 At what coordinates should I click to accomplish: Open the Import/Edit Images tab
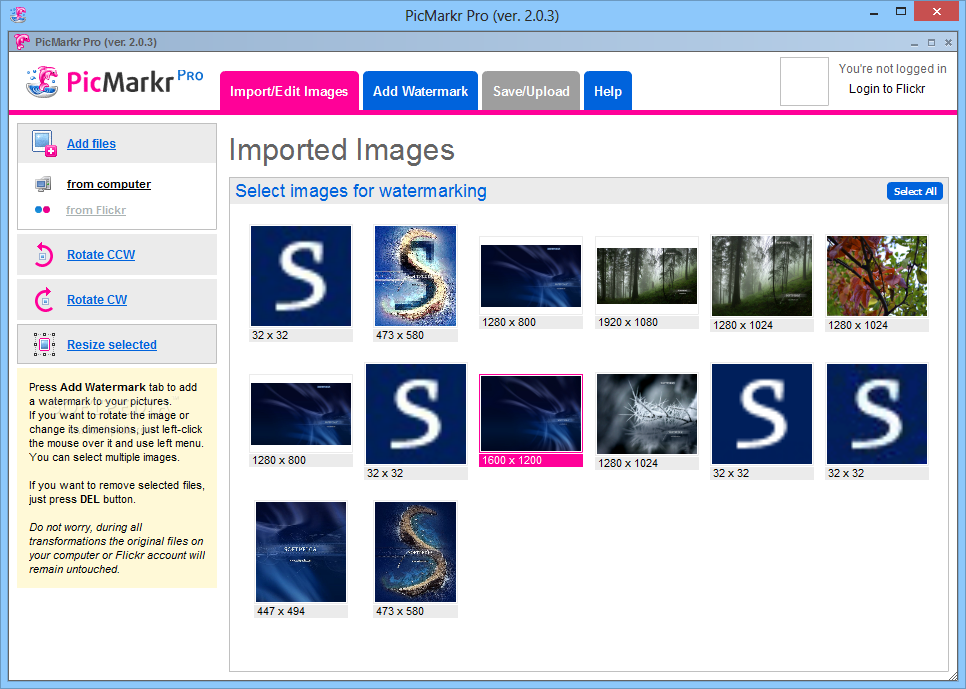[x=289, y=91]
